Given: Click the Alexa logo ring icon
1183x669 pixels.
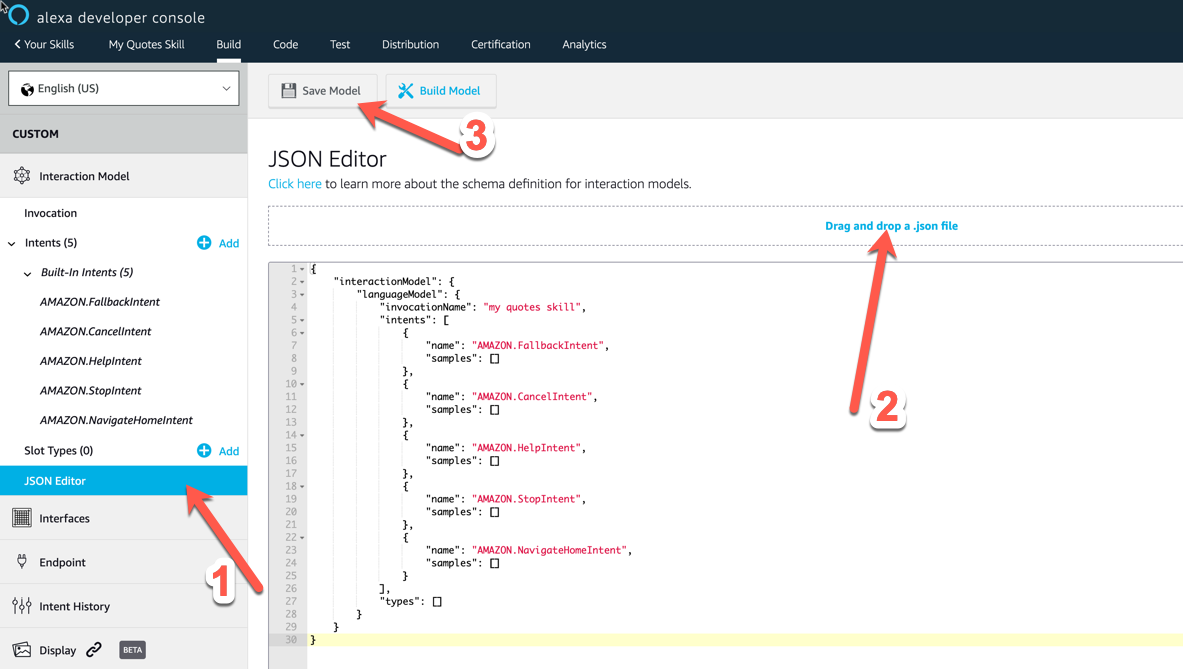Looking at the screenshot, I should click(18, 15).
